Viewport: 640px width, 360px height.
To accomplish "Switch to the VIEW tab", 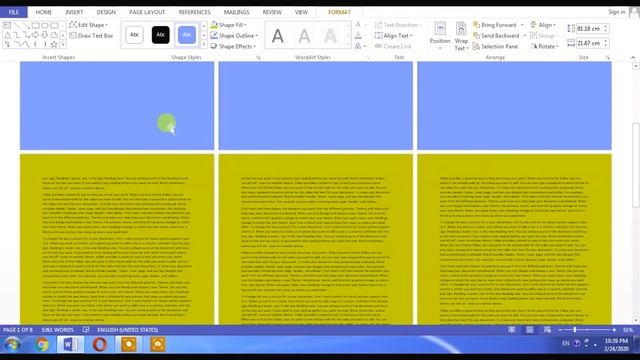I will point(301,12).
